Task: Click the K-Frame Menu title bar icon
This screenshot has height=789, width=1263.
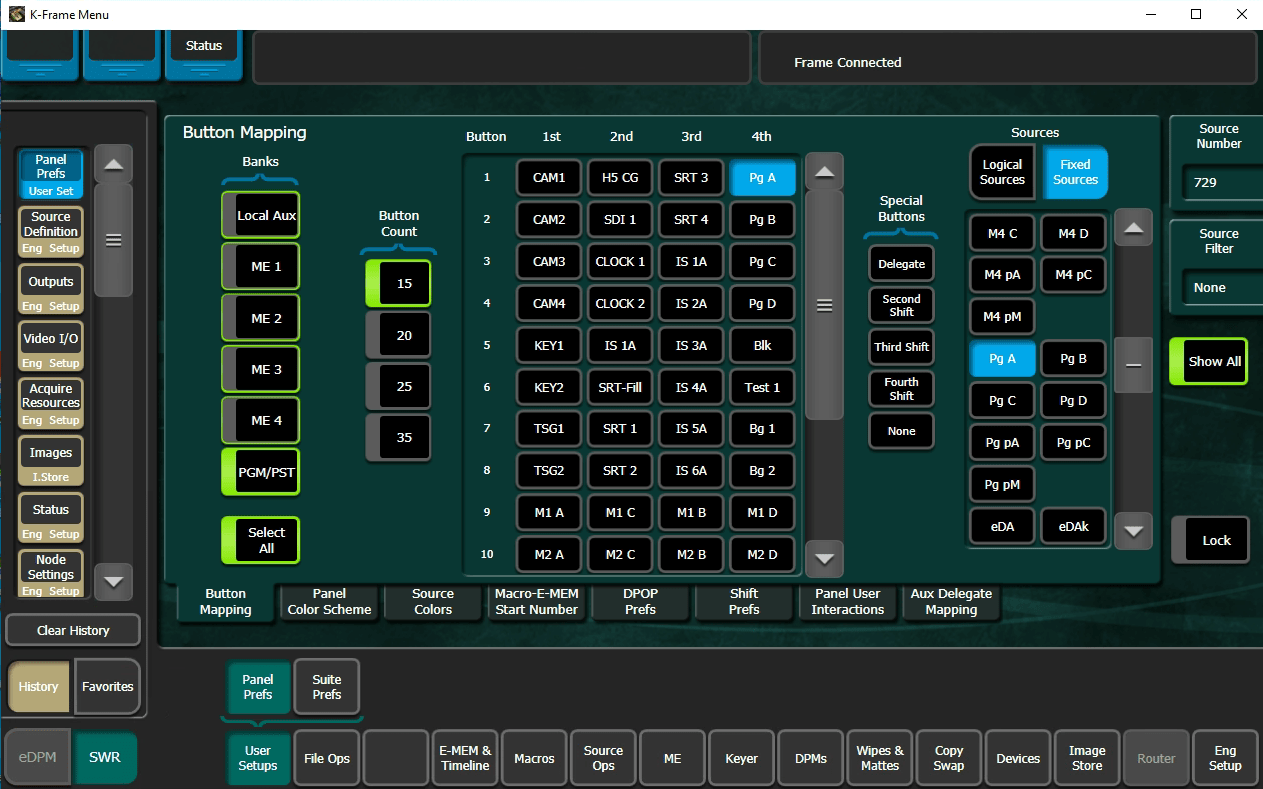Action: click(x=16, y=15)
